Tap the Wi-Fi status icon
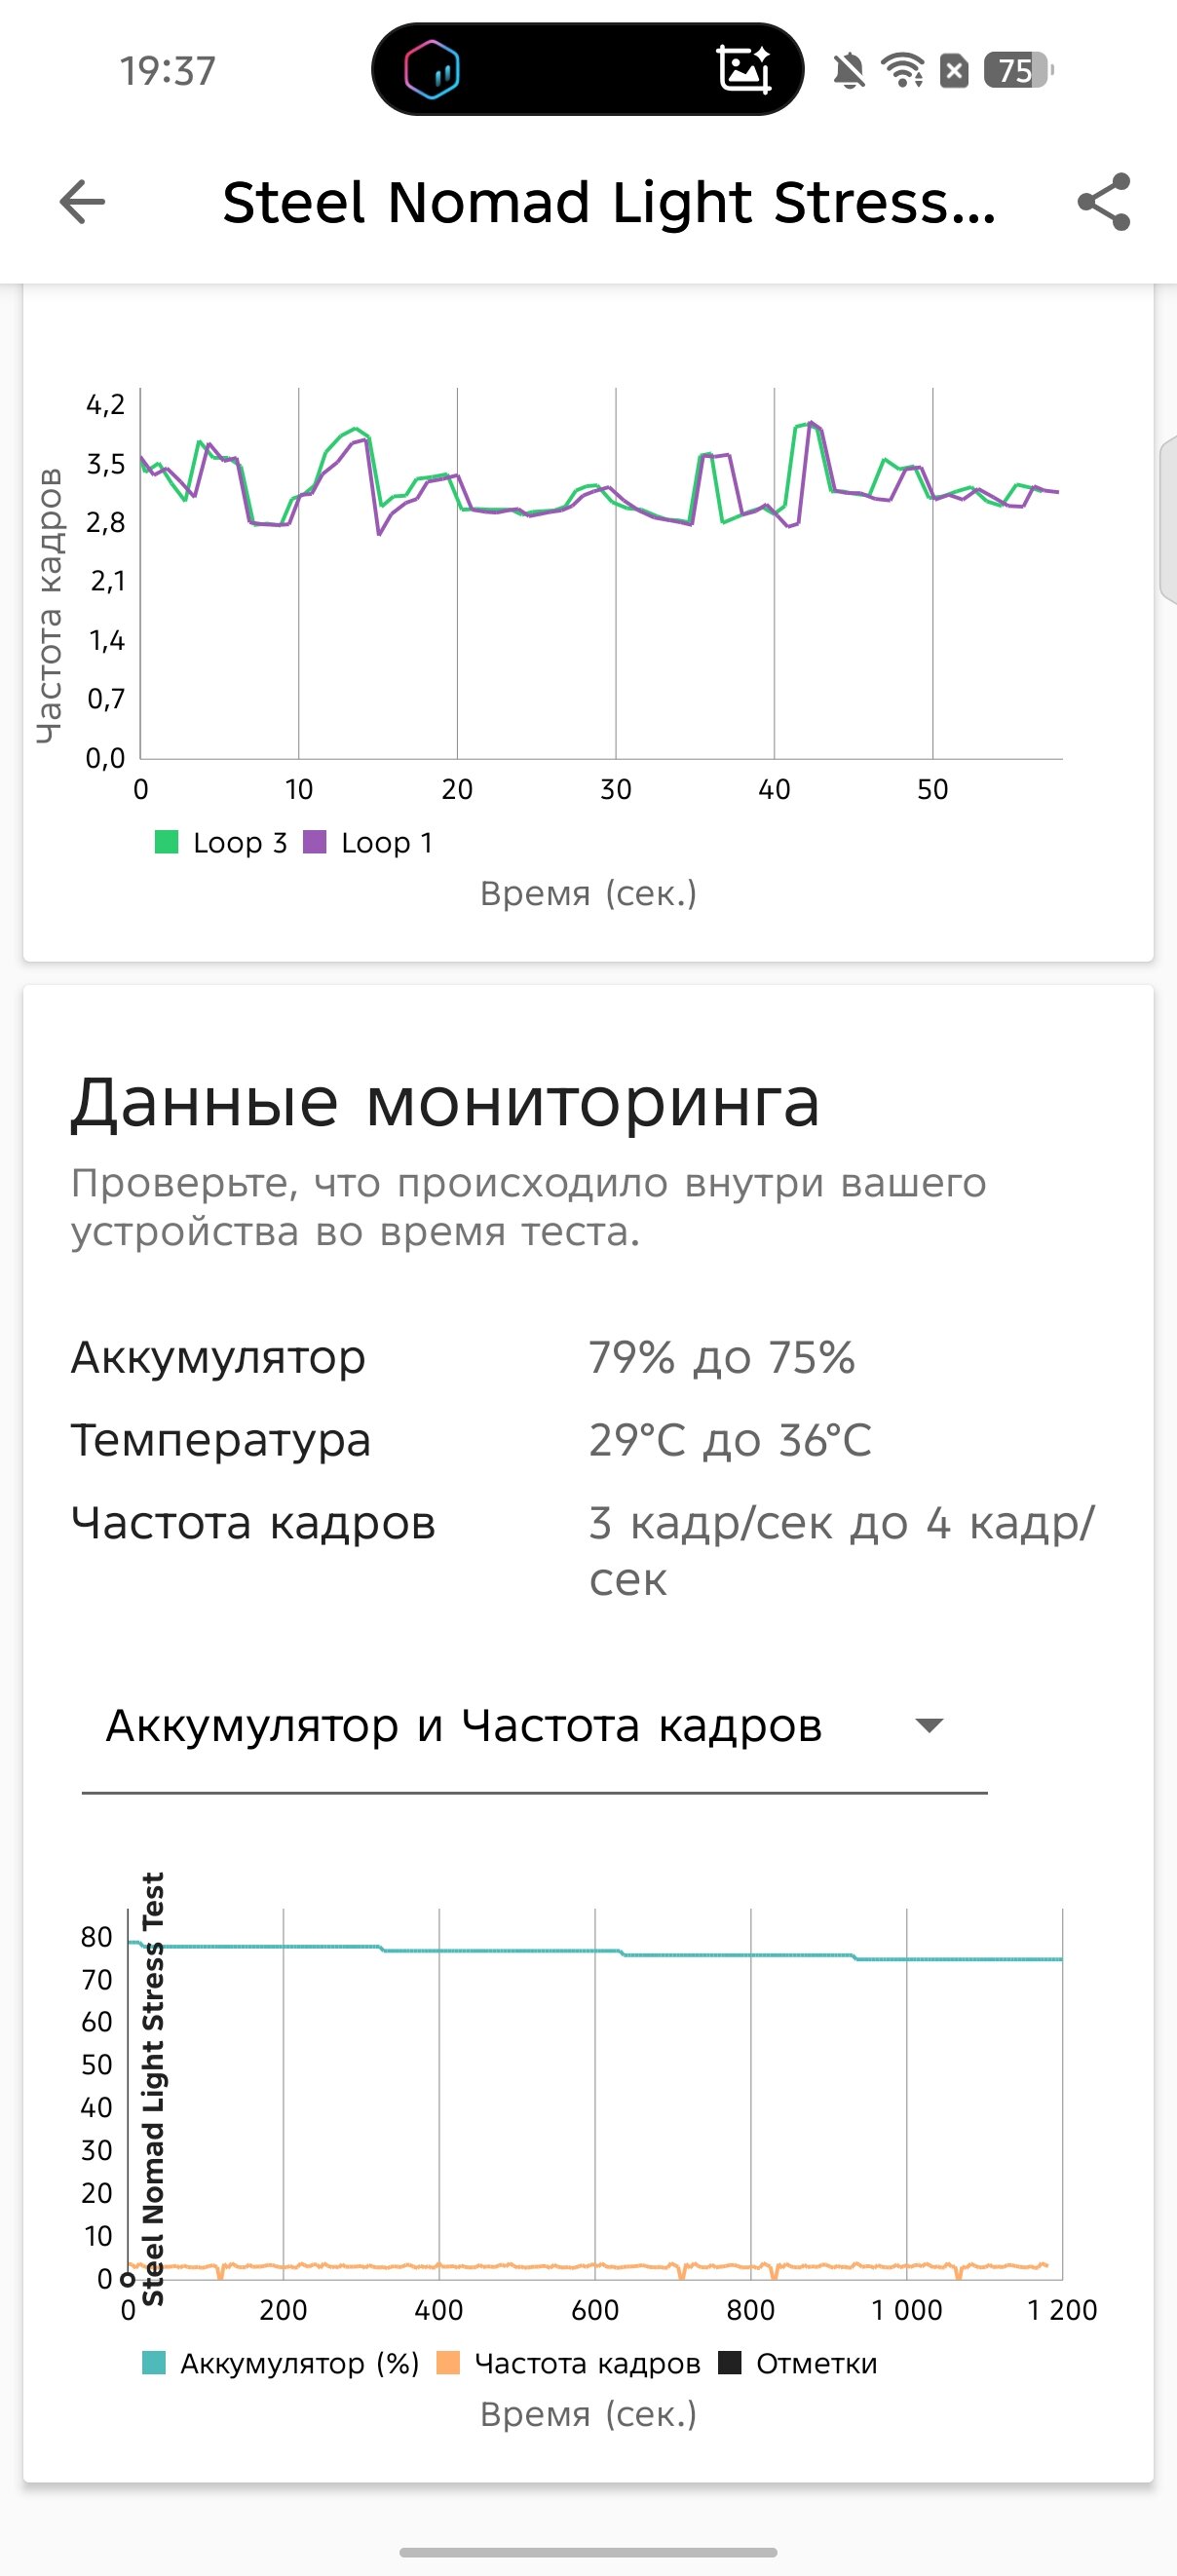 (x=902, y=71)
